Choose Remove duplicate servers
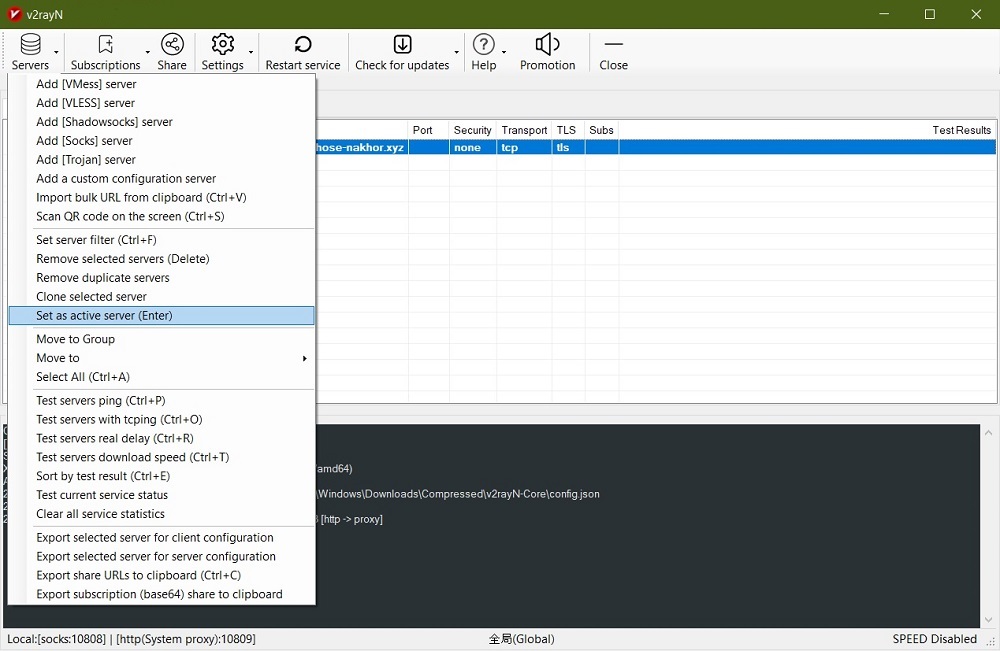Screen dimensions: 1000x651 pyautogui.click(x=102, y=278)
